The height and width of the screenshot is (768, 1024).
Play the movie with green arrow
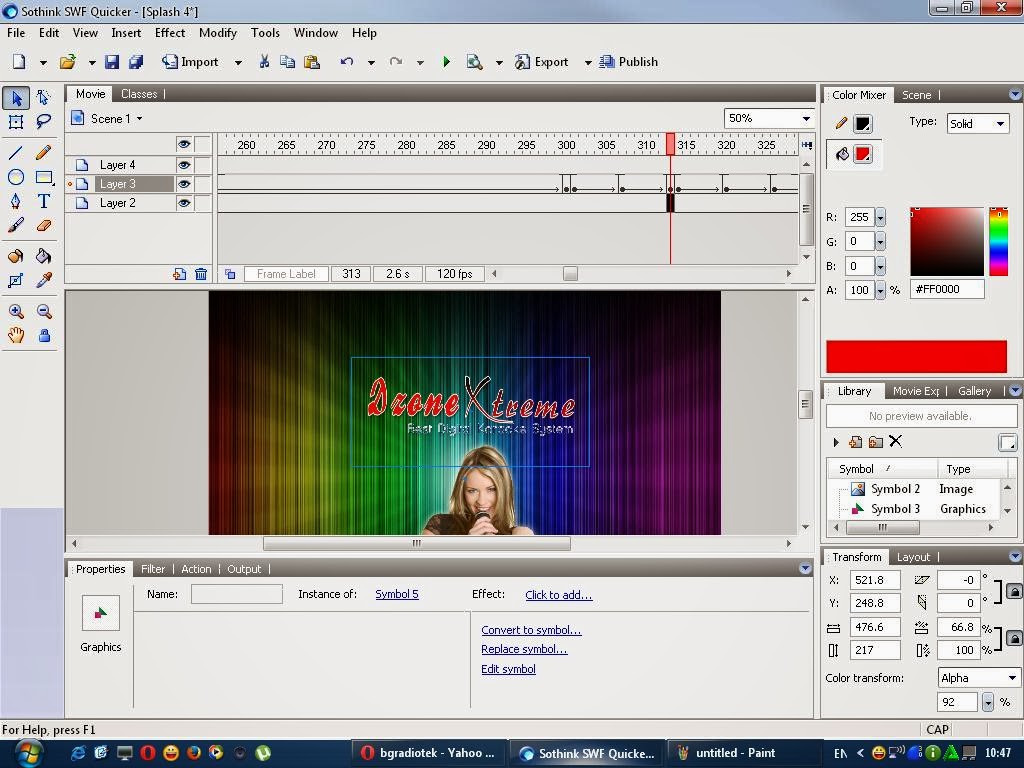pyautogui.click(x=447, y=62)
